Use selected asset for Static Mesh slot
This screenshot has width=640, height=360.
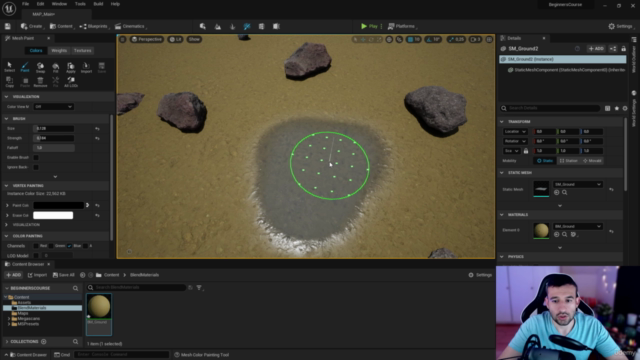click(557, 192)
